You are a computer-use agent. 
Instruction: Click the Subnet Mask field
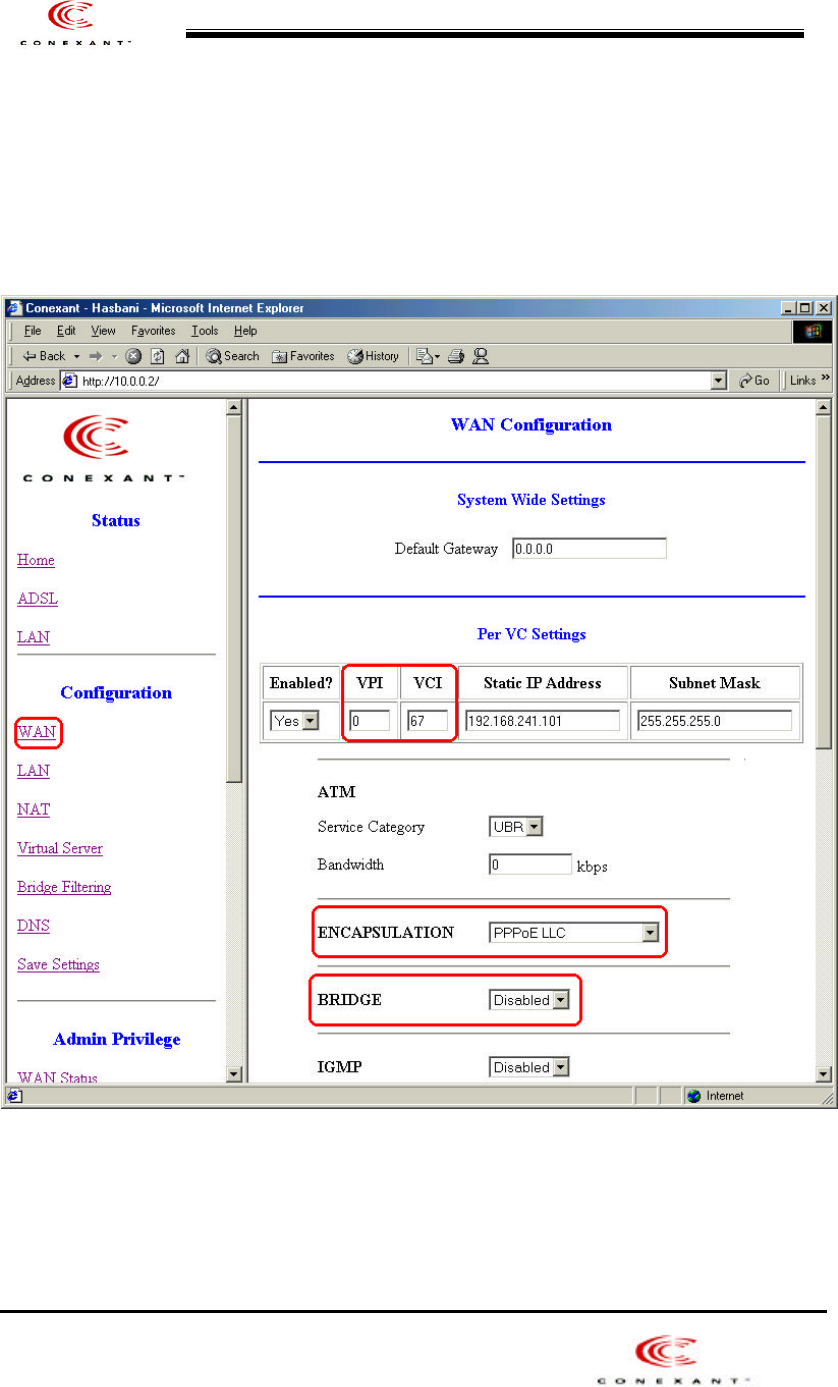tap(715, 721)
